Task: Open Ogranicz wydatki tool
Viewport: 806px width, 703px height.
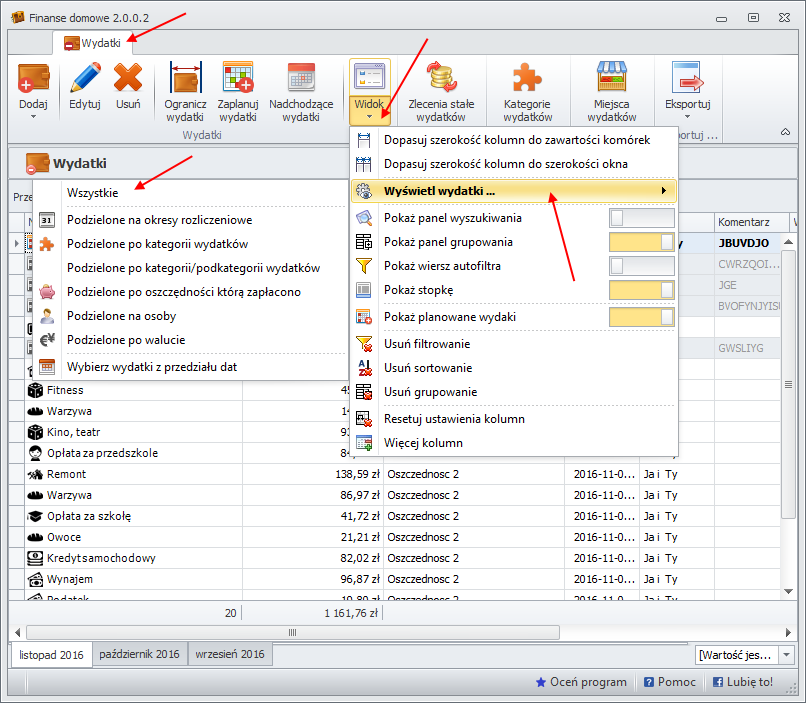Action: click(185, 91)
